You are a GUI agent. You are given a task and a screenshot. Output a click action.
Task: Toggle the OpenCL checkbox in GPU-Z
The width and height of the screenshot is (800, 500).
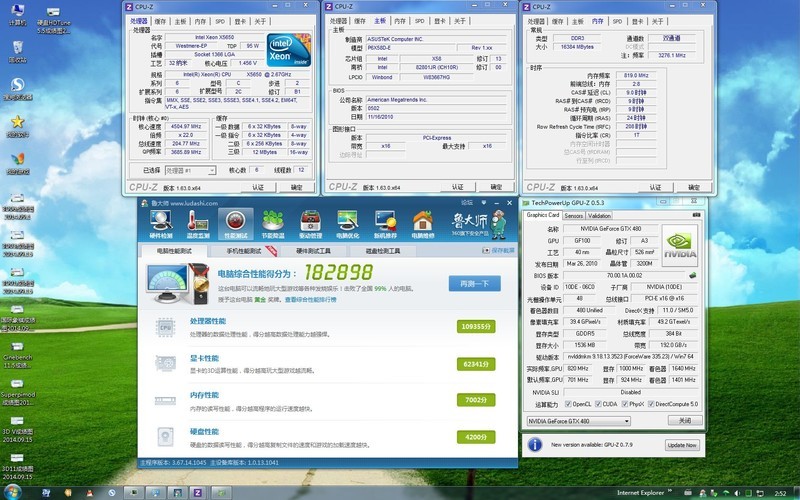568,404
